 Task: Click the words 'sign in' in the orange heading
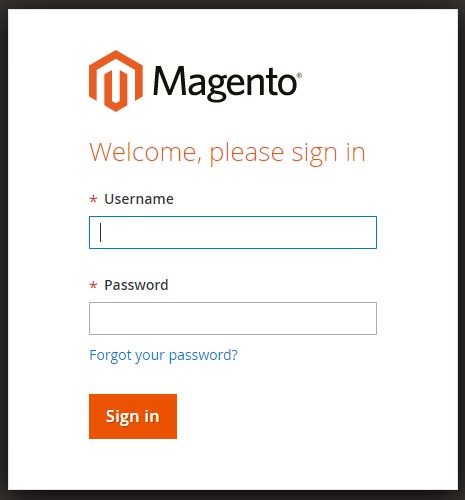click(329, 154)
